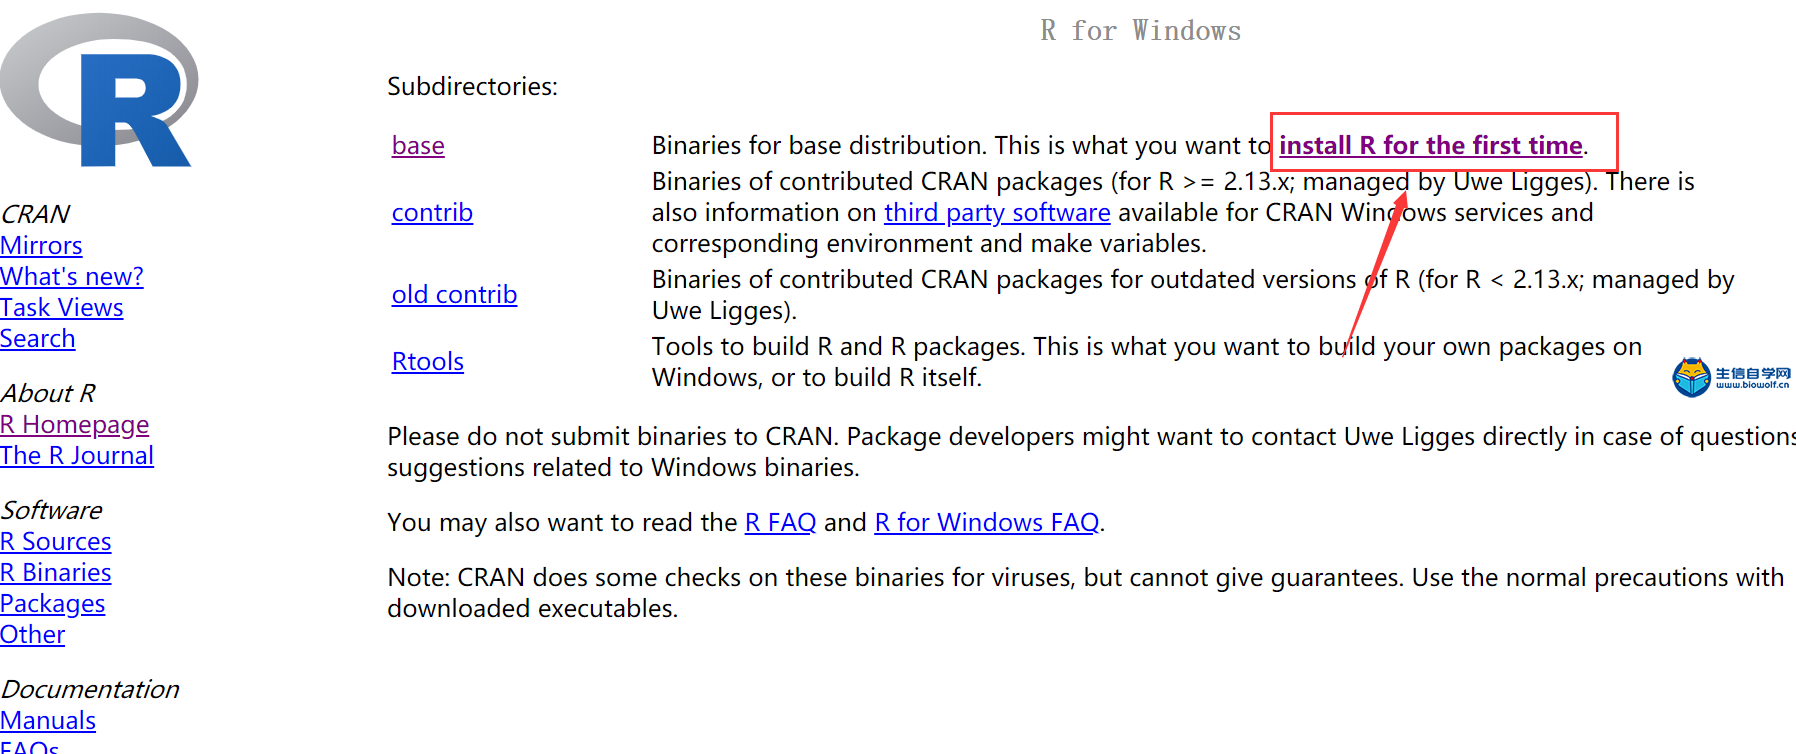
Task: Select Mirrors in the CRAN sidebar
Action: 41,246
